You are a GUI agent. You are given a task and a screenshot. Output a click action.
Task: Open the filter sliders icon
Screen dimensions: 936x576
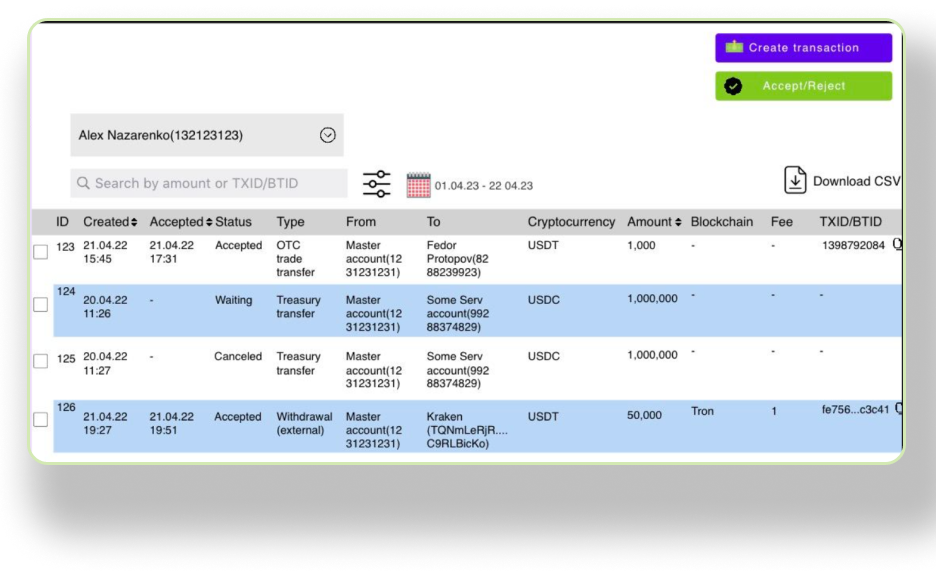pos(377,184)
